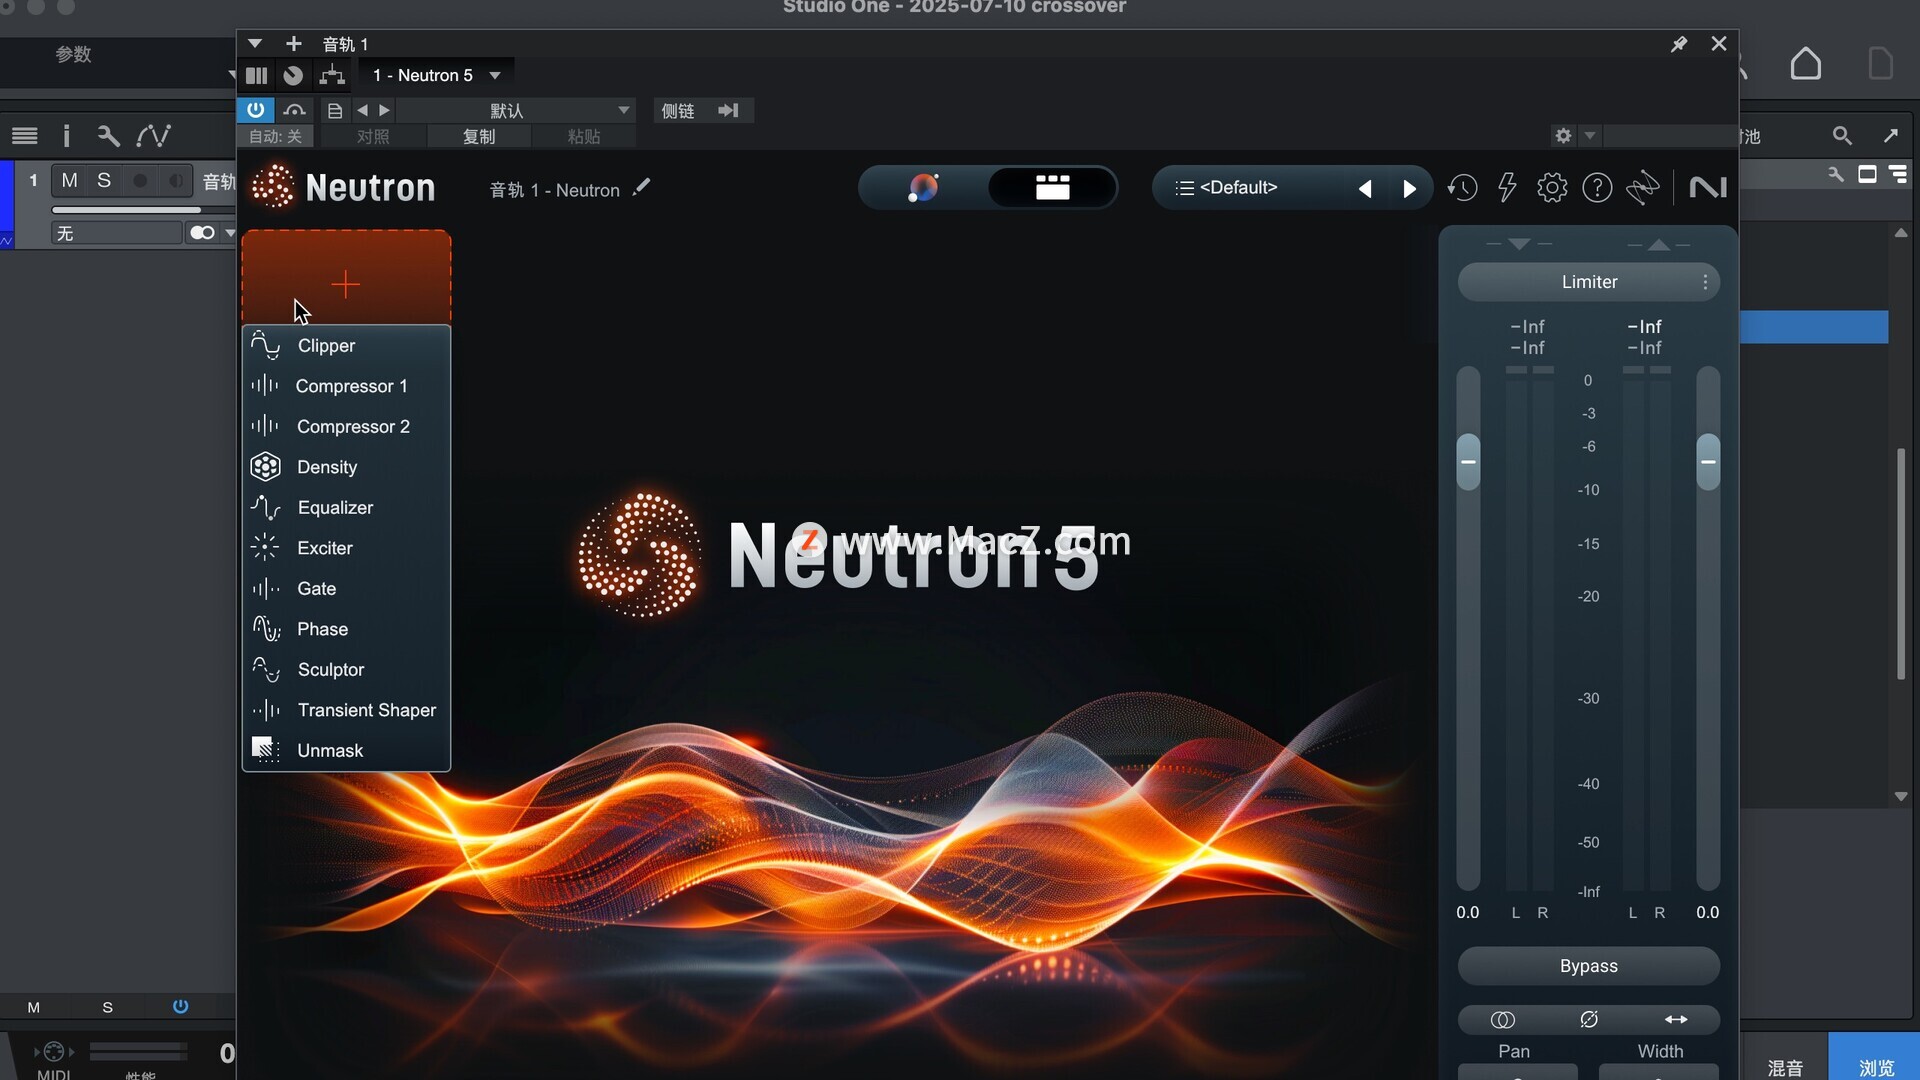Click the three-bars channel editor icon
The height and width of the screenshot is (1080, 1920).
(257, 75)
